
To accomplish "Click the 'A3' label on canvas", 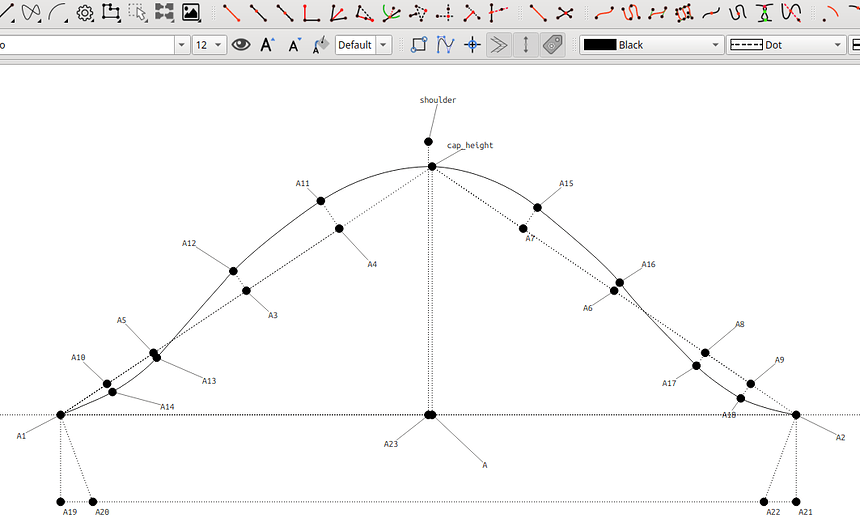I will [x=273, y=315].
